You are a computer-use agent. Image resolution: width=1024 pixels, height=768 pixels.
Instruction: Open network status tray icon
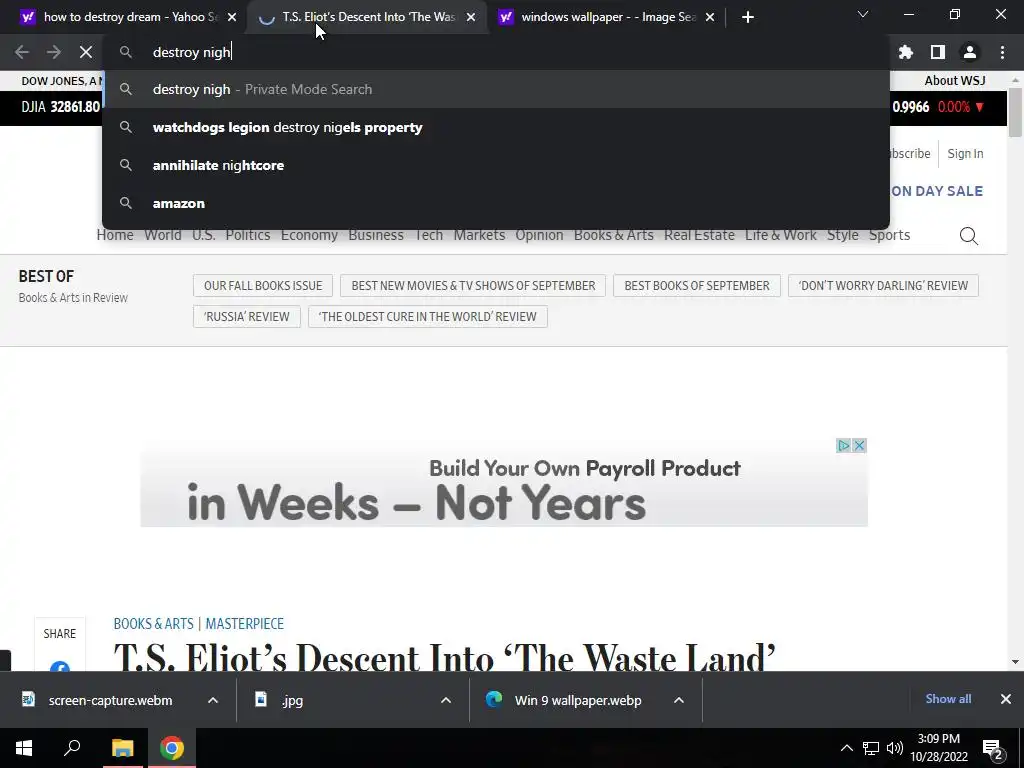click(871, 748)
